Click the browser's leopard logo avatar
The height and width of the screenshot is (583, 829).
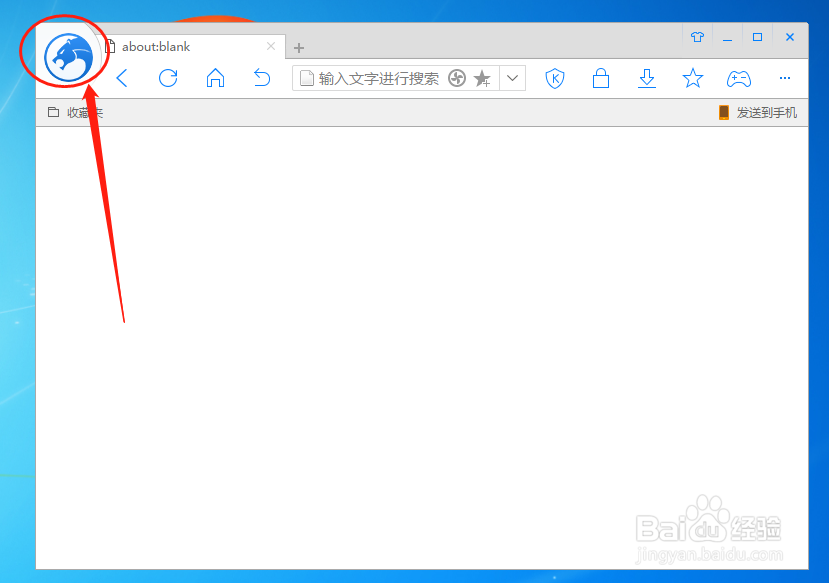(x=68, y=58)
